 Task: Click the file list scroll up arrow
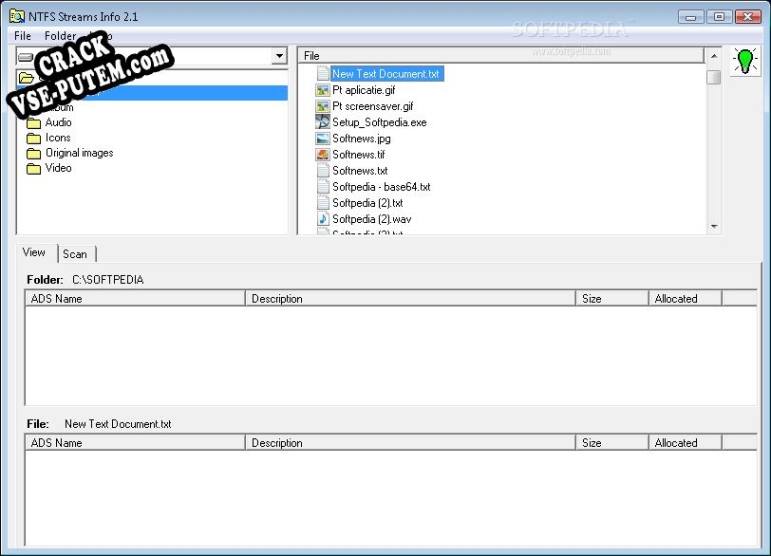point(714,56)
